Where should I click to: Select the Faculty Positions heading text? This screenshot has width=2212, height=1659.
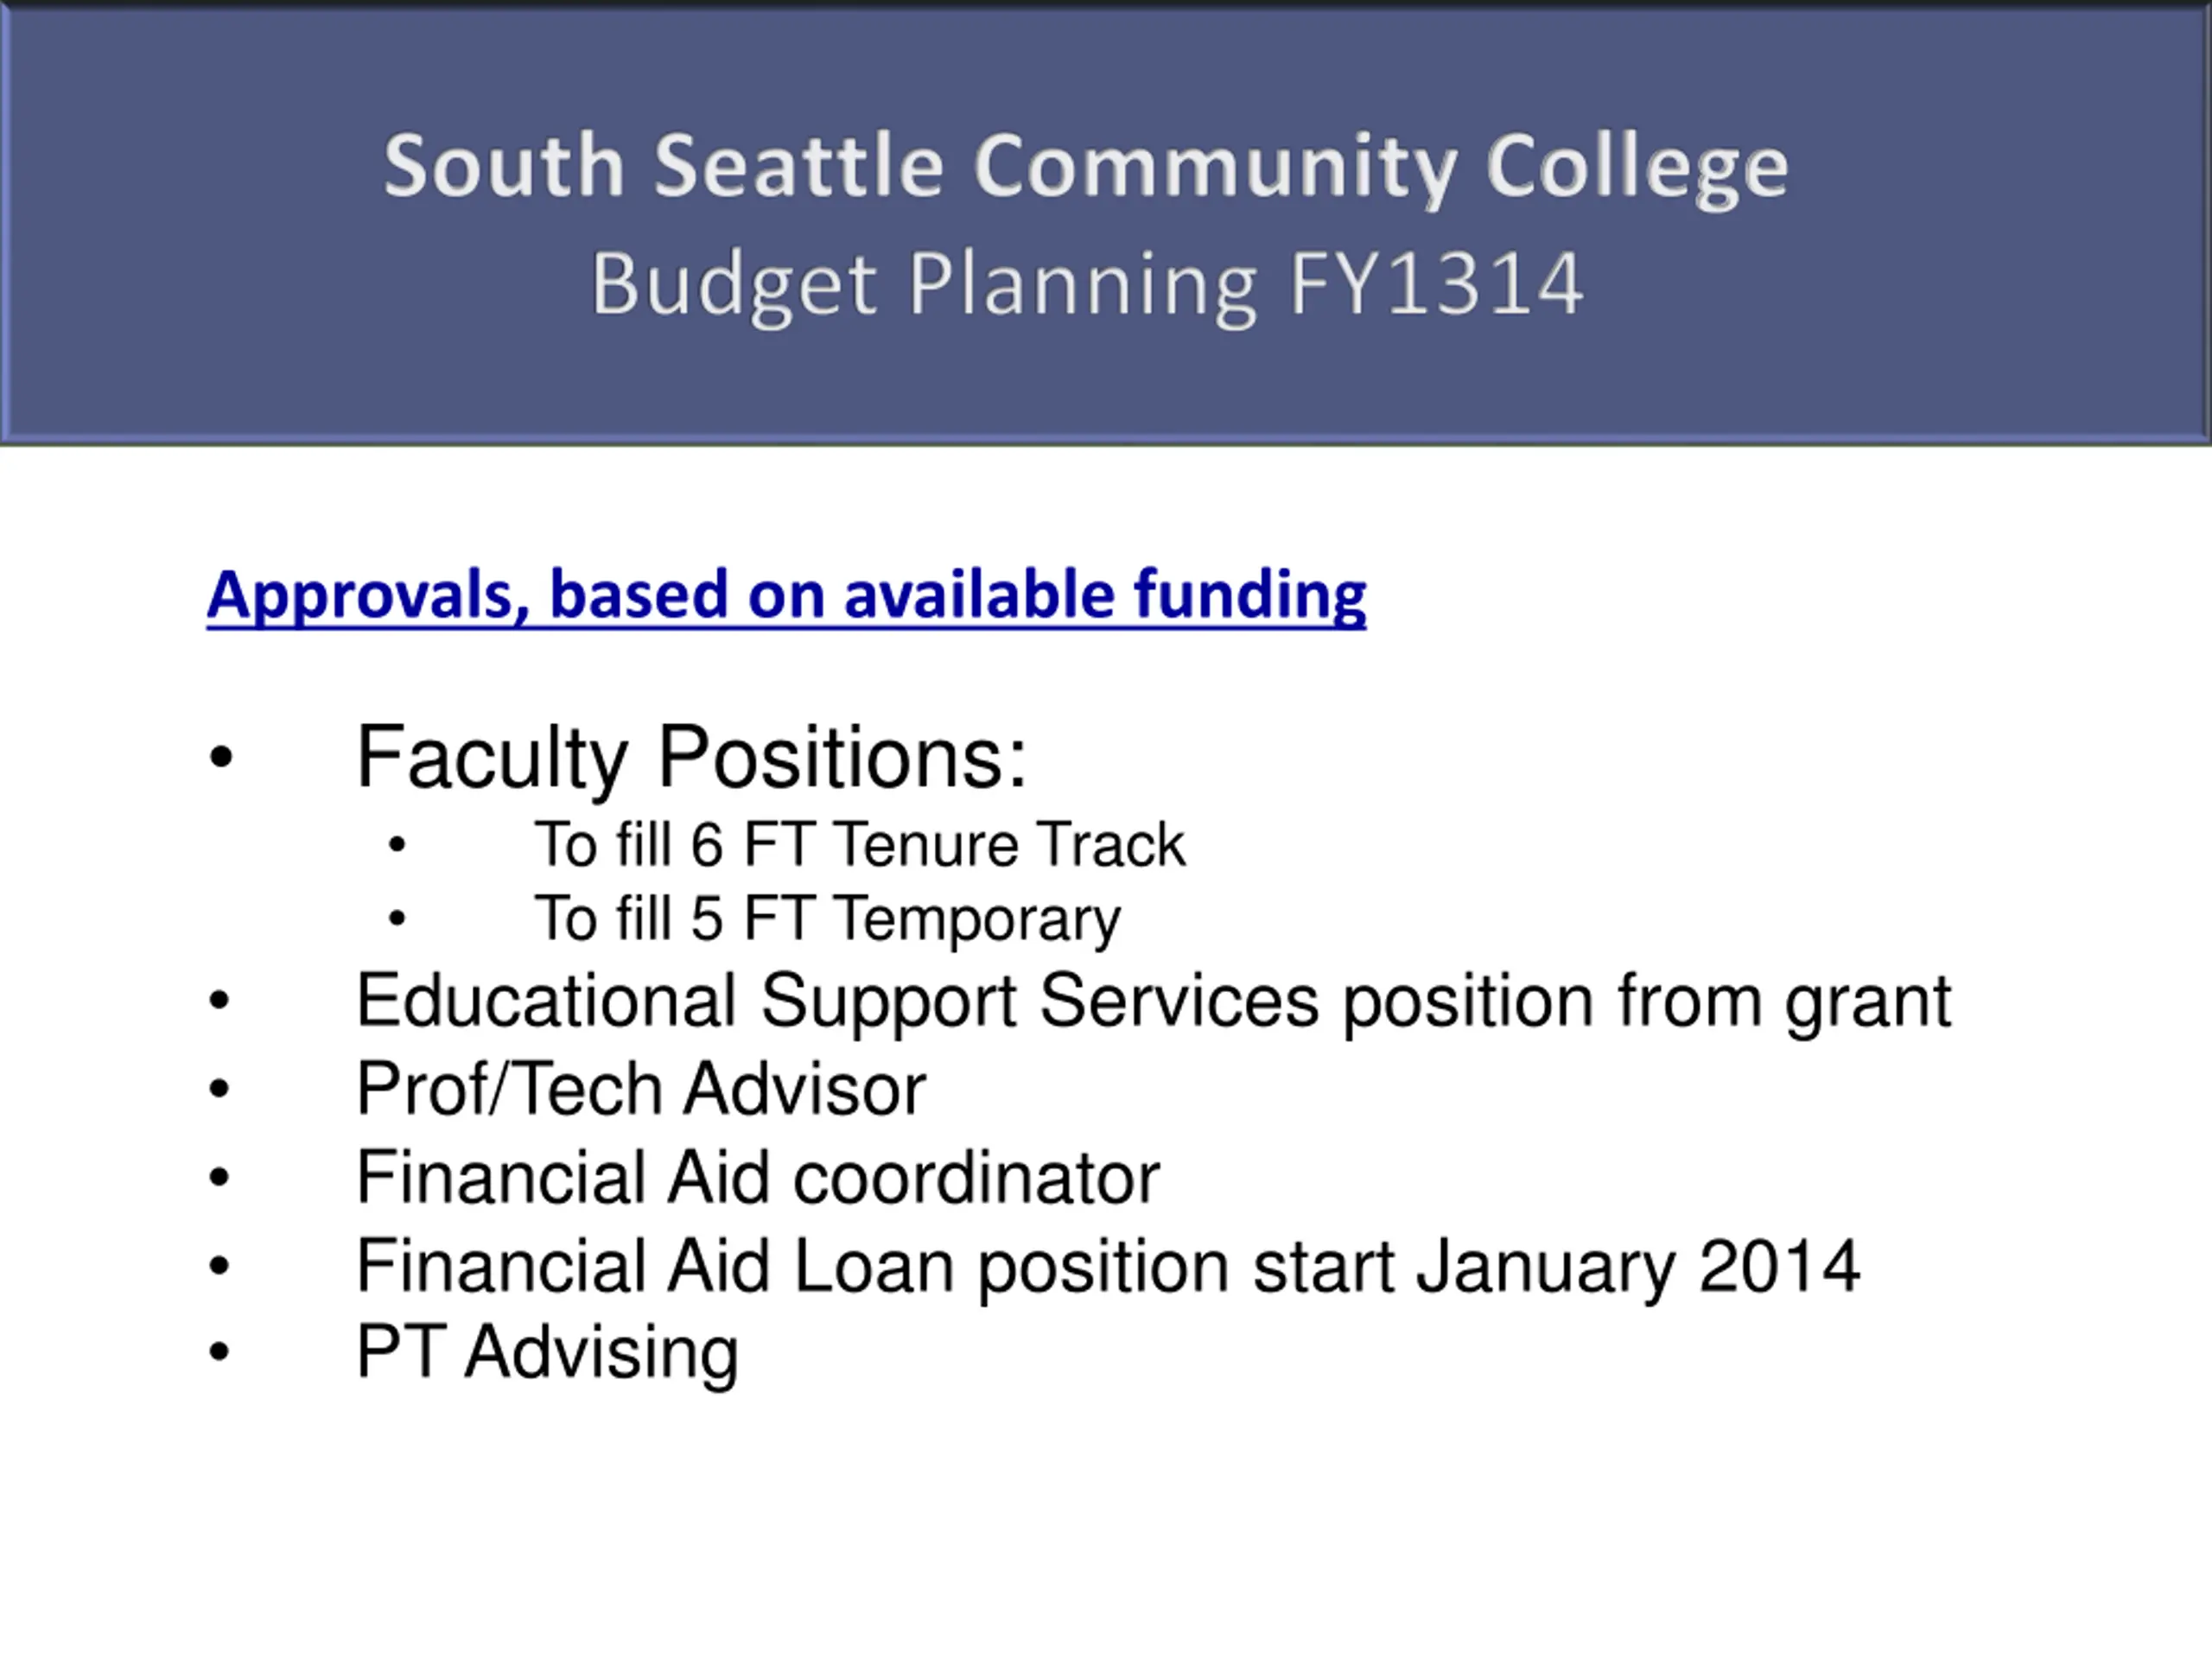click(x=691, y=758)
